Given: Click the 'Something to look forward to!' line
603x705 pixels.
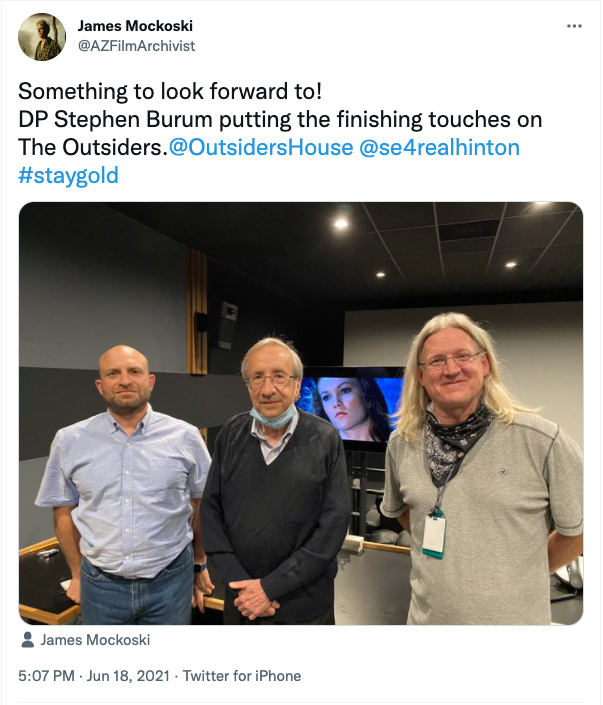Looking at the screenshot, I should pyautogui.click(x=170, y=91).
